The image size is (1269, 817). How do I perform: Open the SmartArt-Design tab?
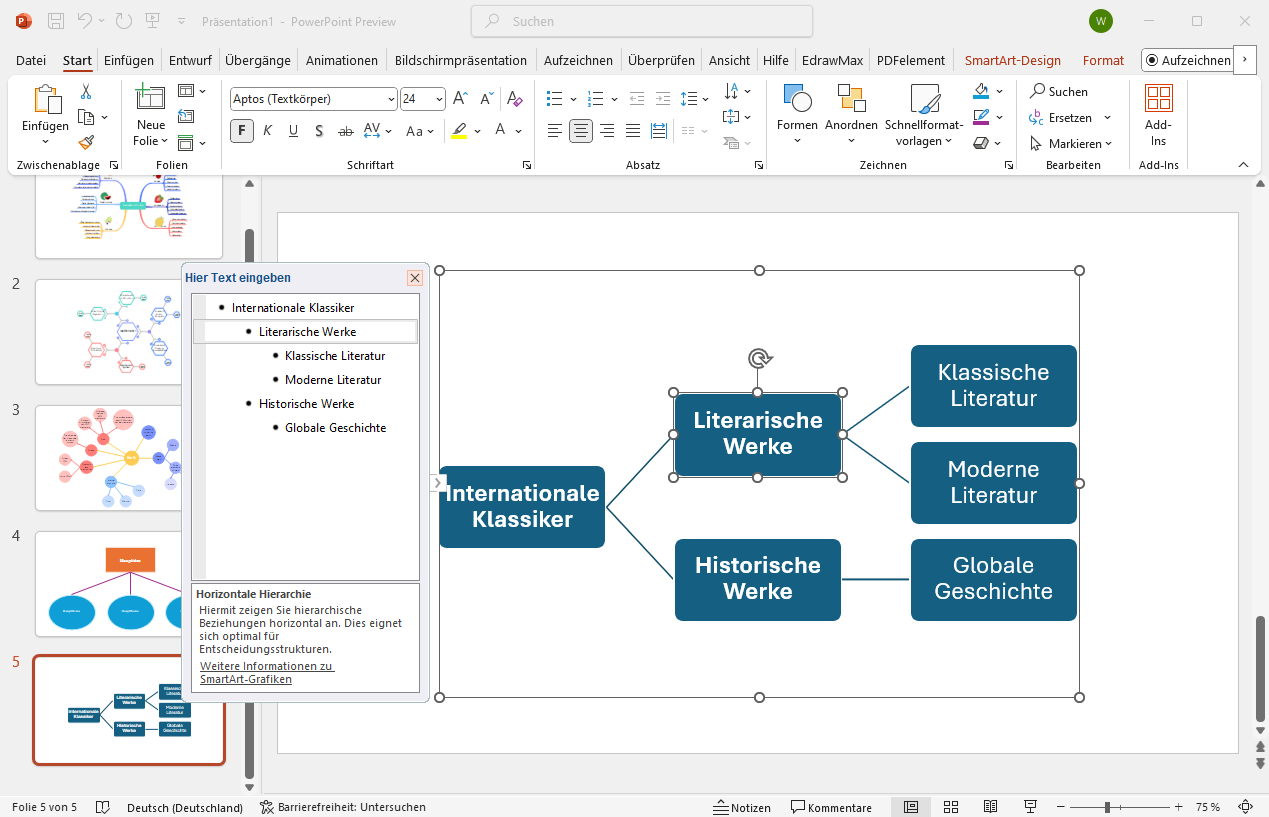[x=1012, y=60]
